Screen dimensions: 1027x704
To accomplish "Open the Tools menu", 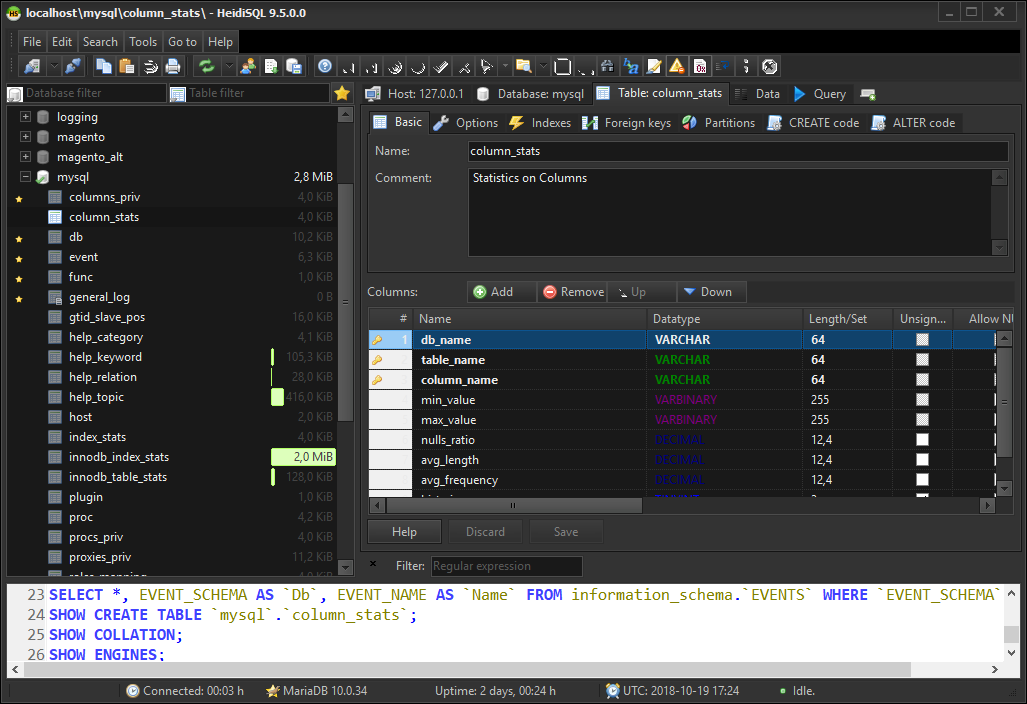I will tap(143, 42).
